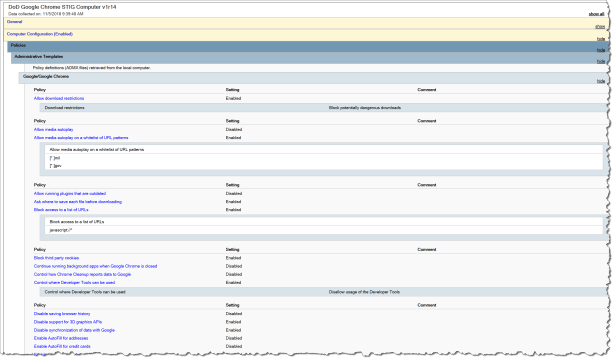The width and height of the screenshot is (615, 360).
Task: Click the '[*.]mil' whitelist entry
Action: pyautogui.click(x=55, y=158)
